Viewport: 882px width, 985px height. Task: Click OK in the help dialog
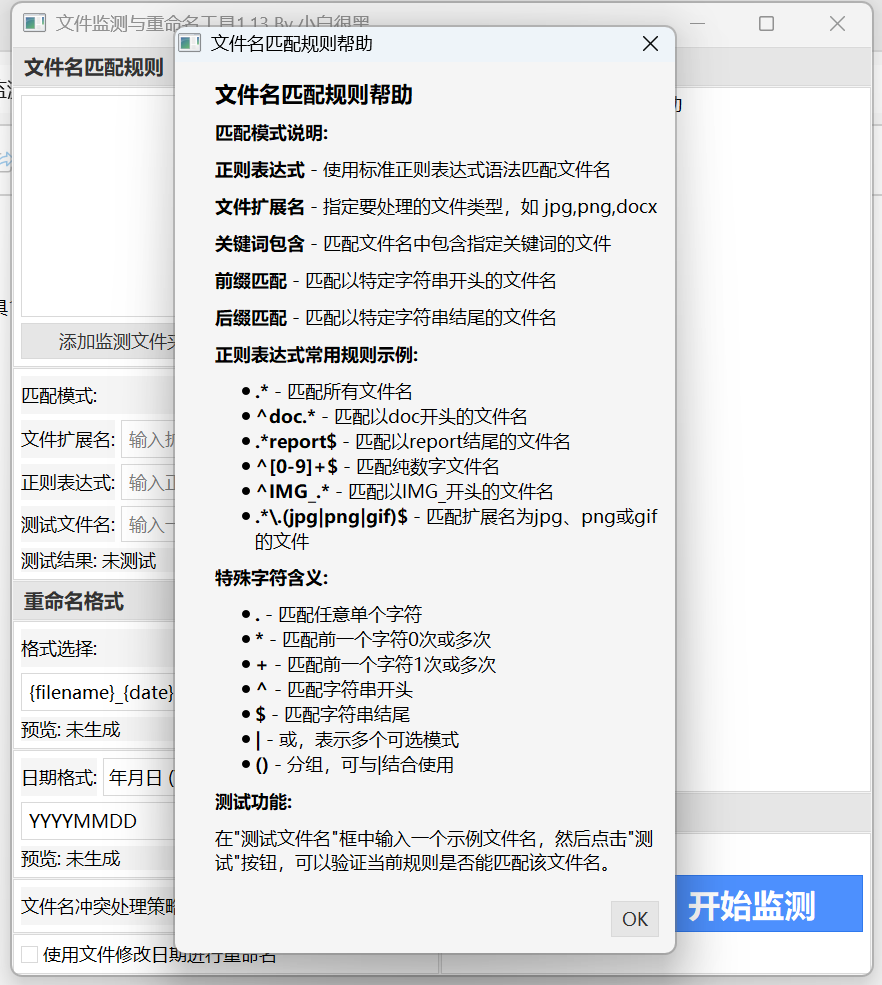pyautogui.click(x=634, y=919)
